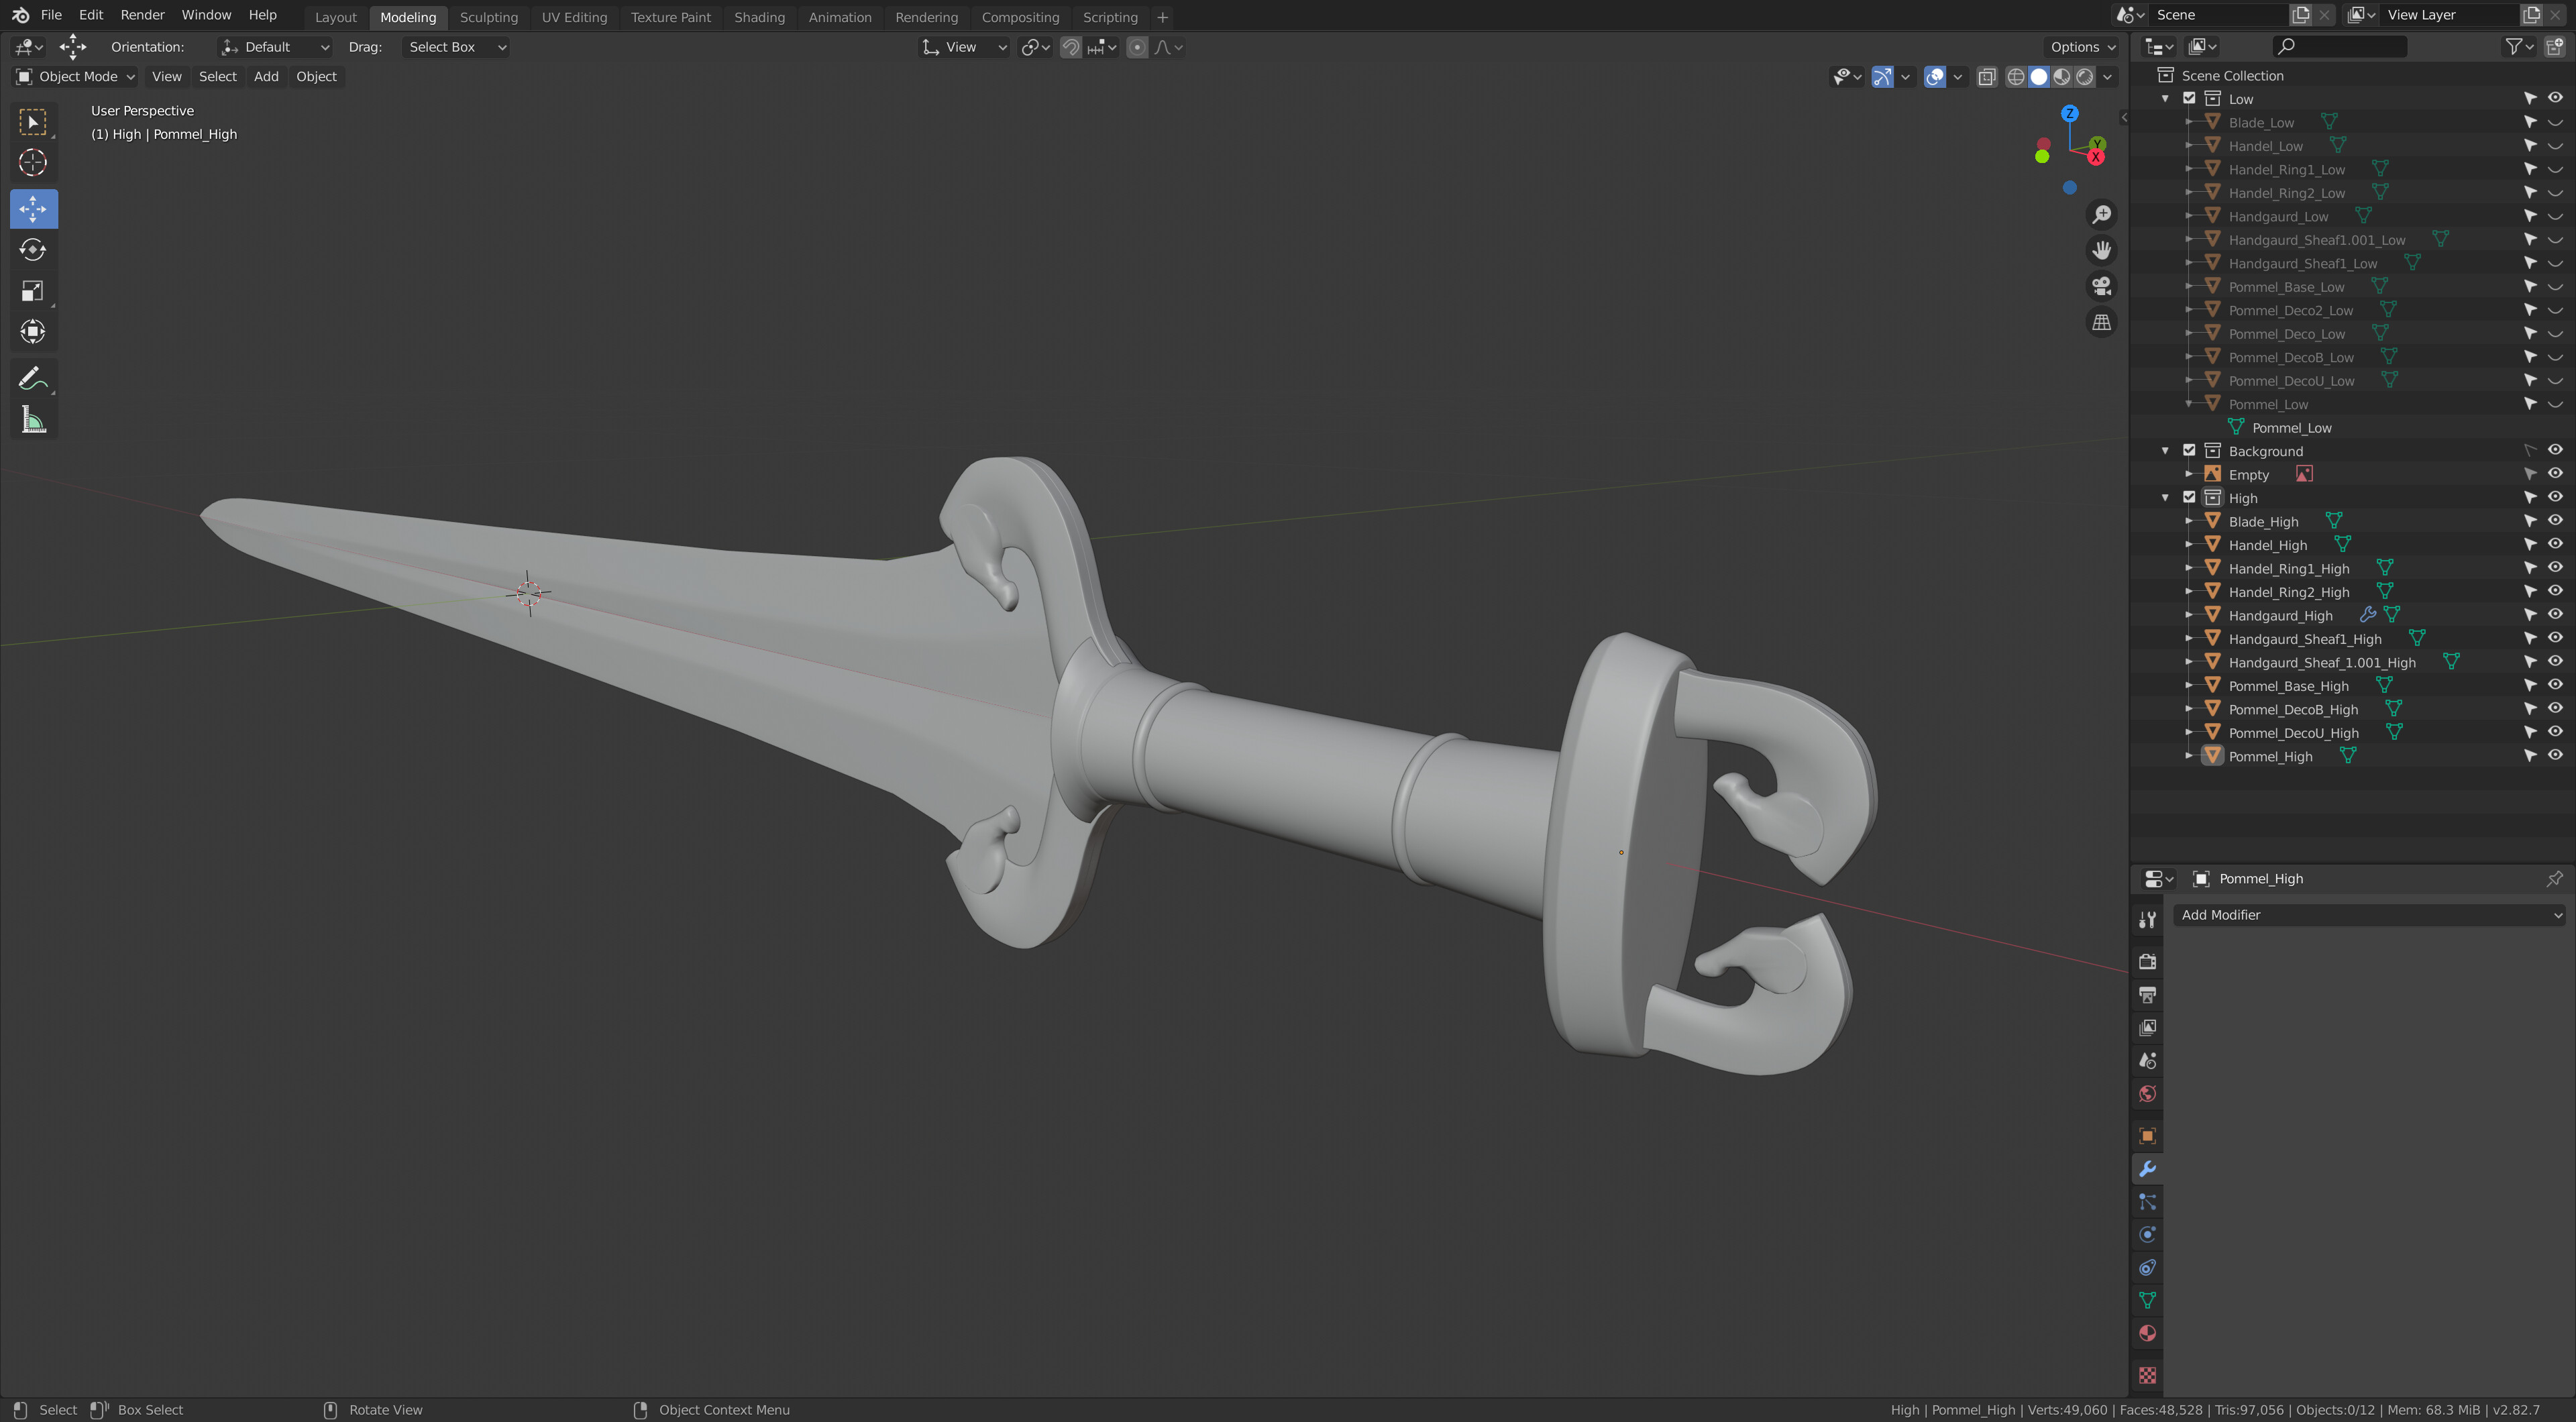2576x1422 pixels.
Task: Toggle visibility of Pommel_High object
Action: tap(2555, 756)
